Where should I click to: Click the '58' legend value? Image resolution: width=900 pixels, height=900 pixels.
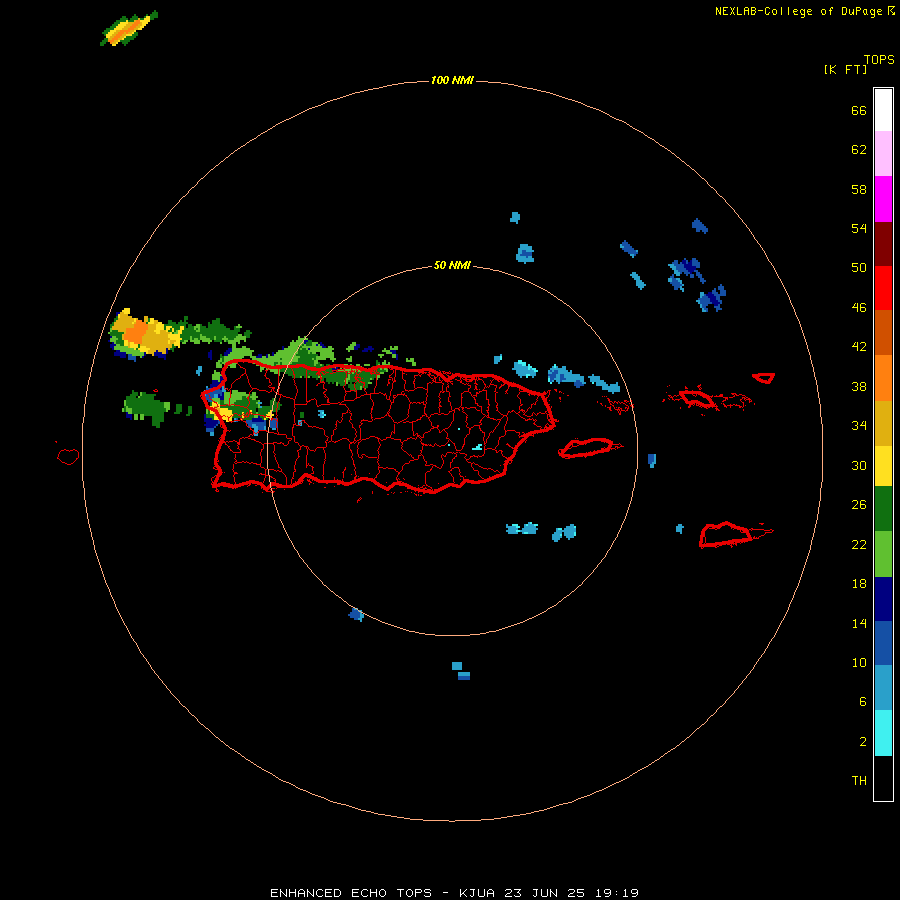859,189
